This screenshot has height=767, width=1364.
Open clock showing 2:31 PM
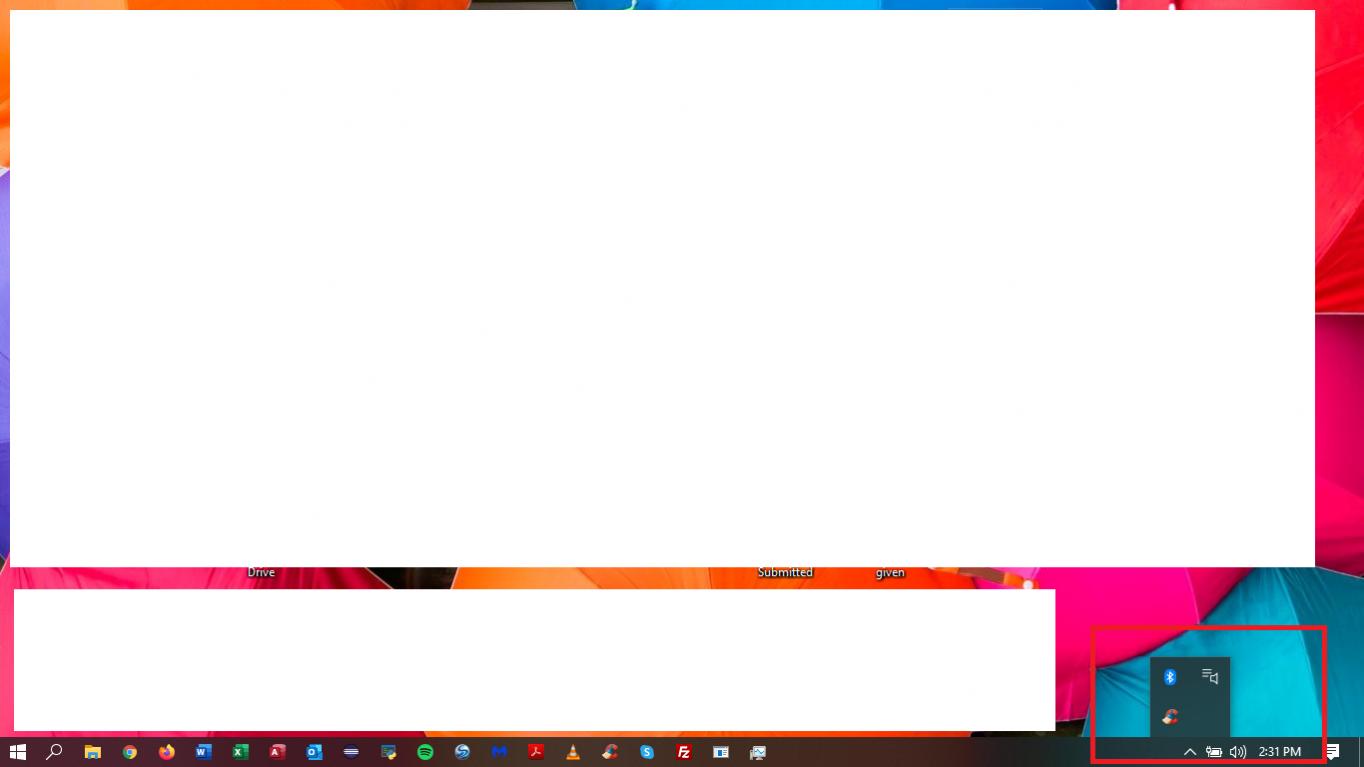point(1280,752)
